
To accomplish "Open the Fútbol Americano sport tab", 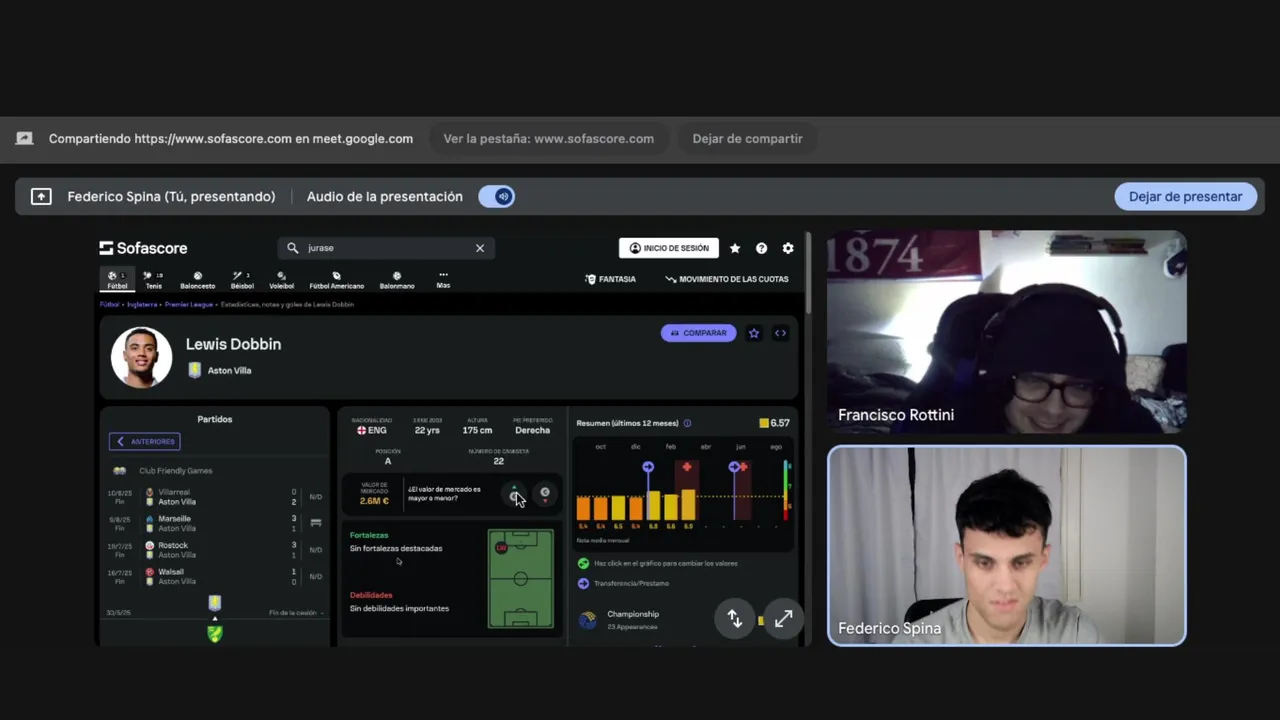I will [x=336, y=280].
